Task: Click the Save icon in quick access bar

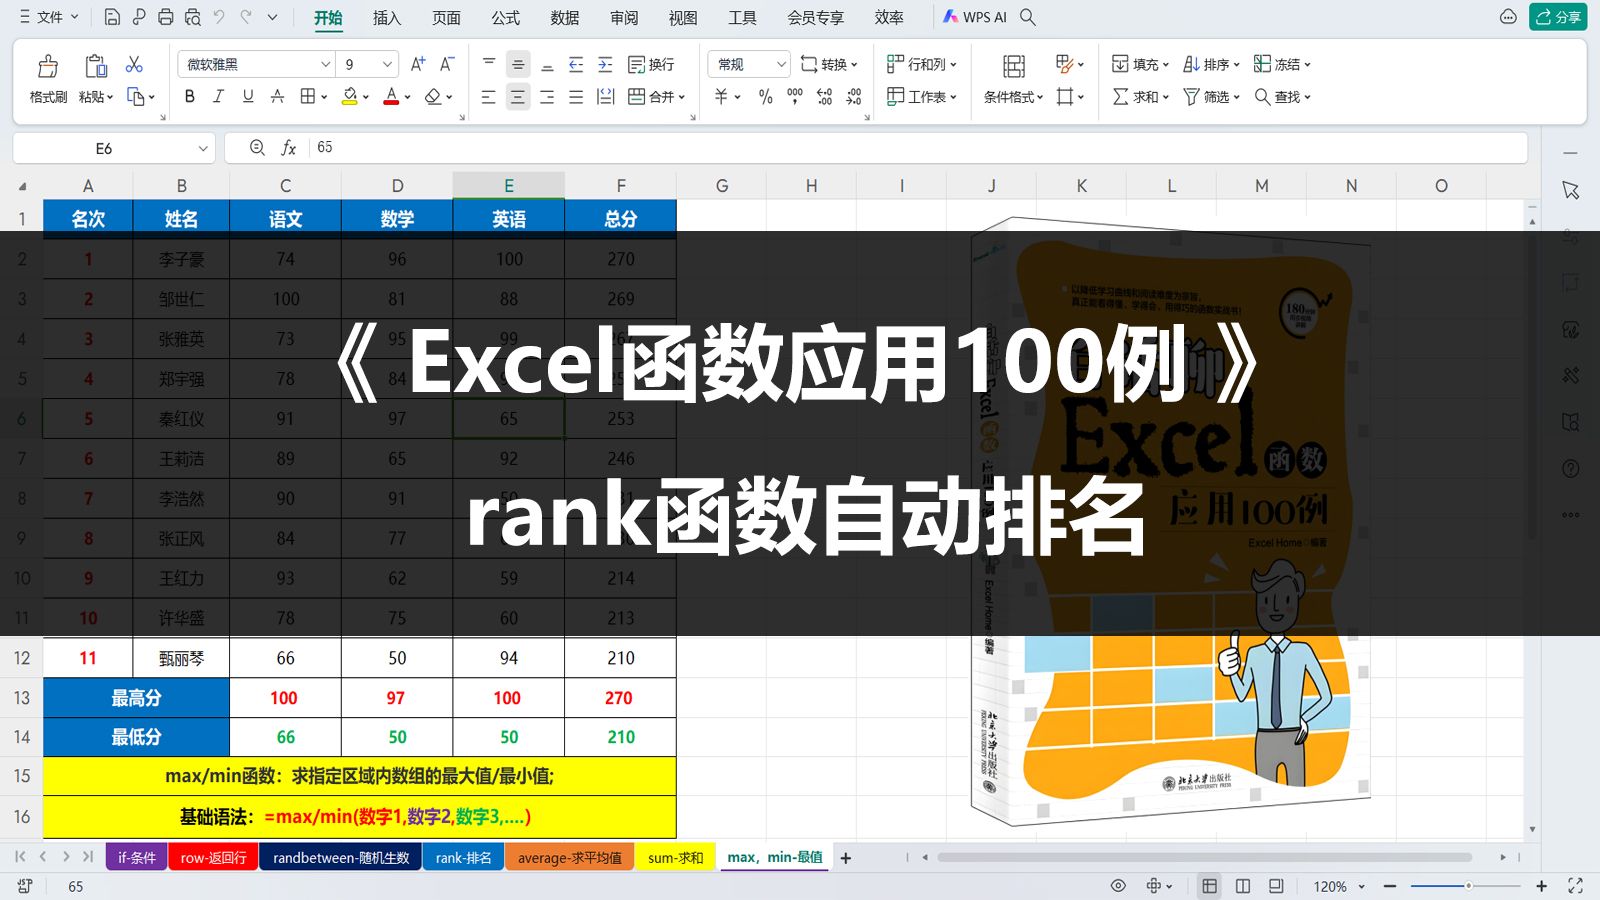Action: tap(112, 17)
